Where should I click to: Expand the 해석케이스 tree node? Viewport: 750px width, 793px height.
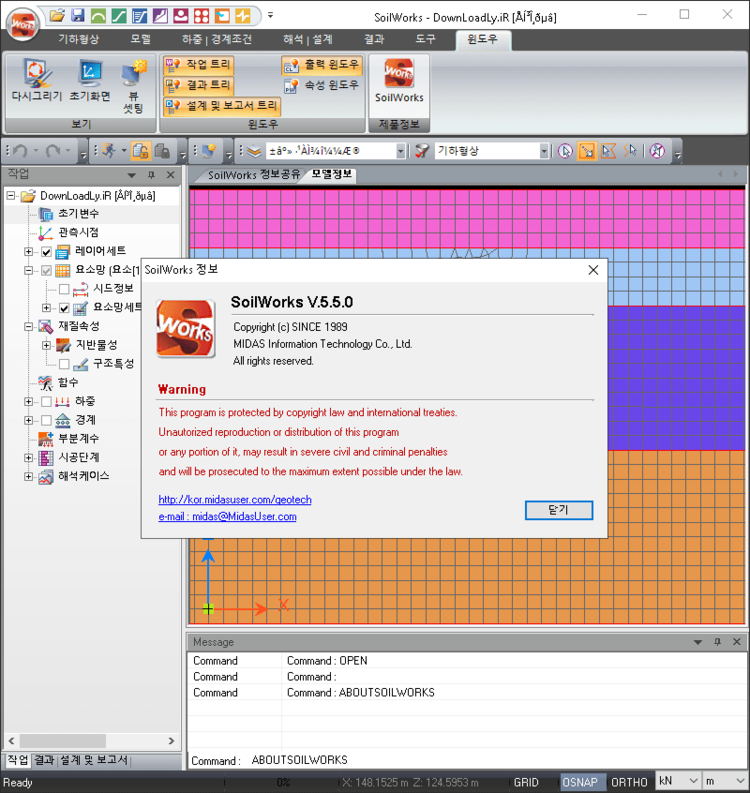pyautogui.click(x=29, y=477)
